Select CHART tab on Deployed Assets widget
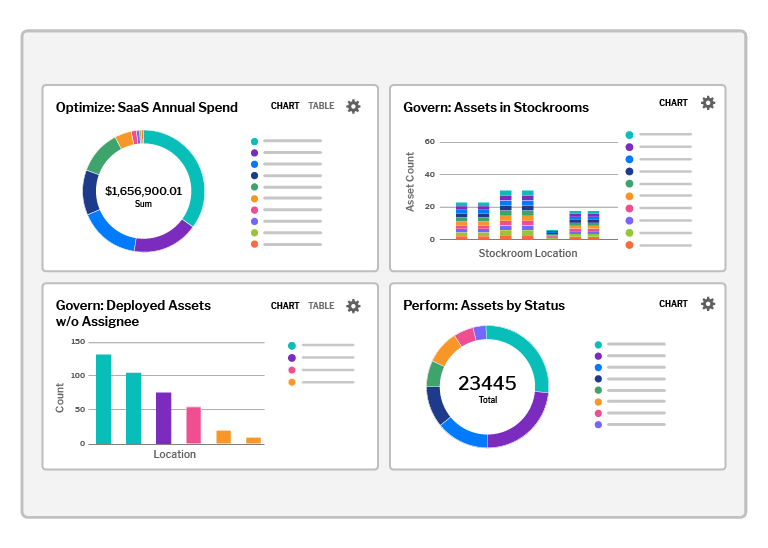The width and height of the screenshot is (768, 548). [x=285, y=306]
